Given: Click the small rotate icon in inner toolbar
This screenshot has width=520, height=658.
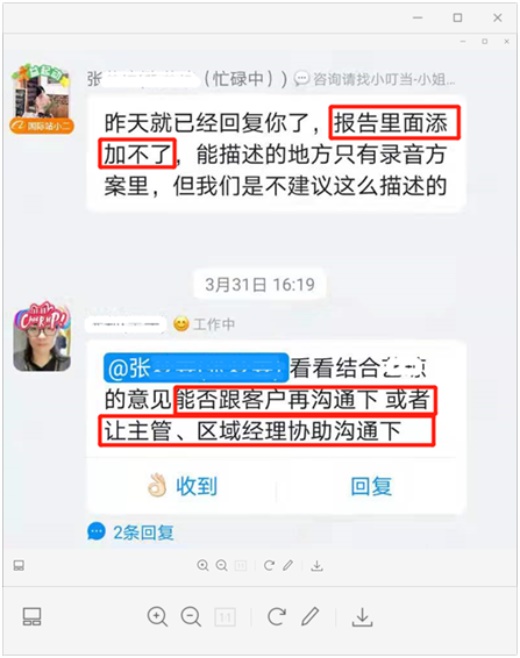Looking at the screenshot, I should (x=269, y=566).
